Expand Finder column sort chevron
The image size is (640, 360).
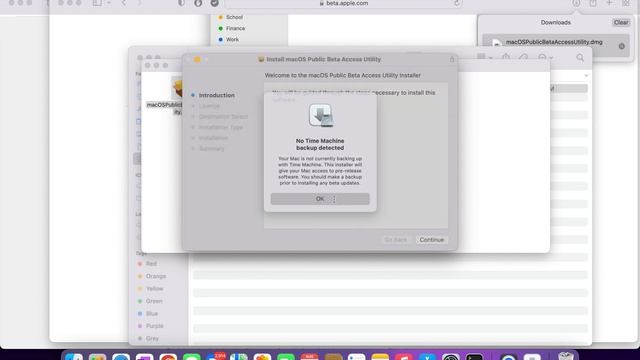point(586,76)
